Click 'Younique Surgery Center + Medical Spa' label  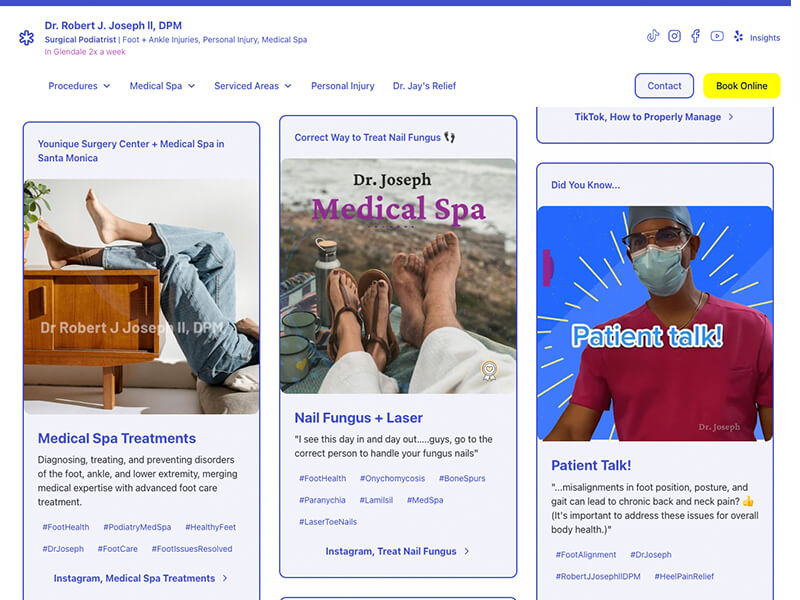tap(131, 151)
